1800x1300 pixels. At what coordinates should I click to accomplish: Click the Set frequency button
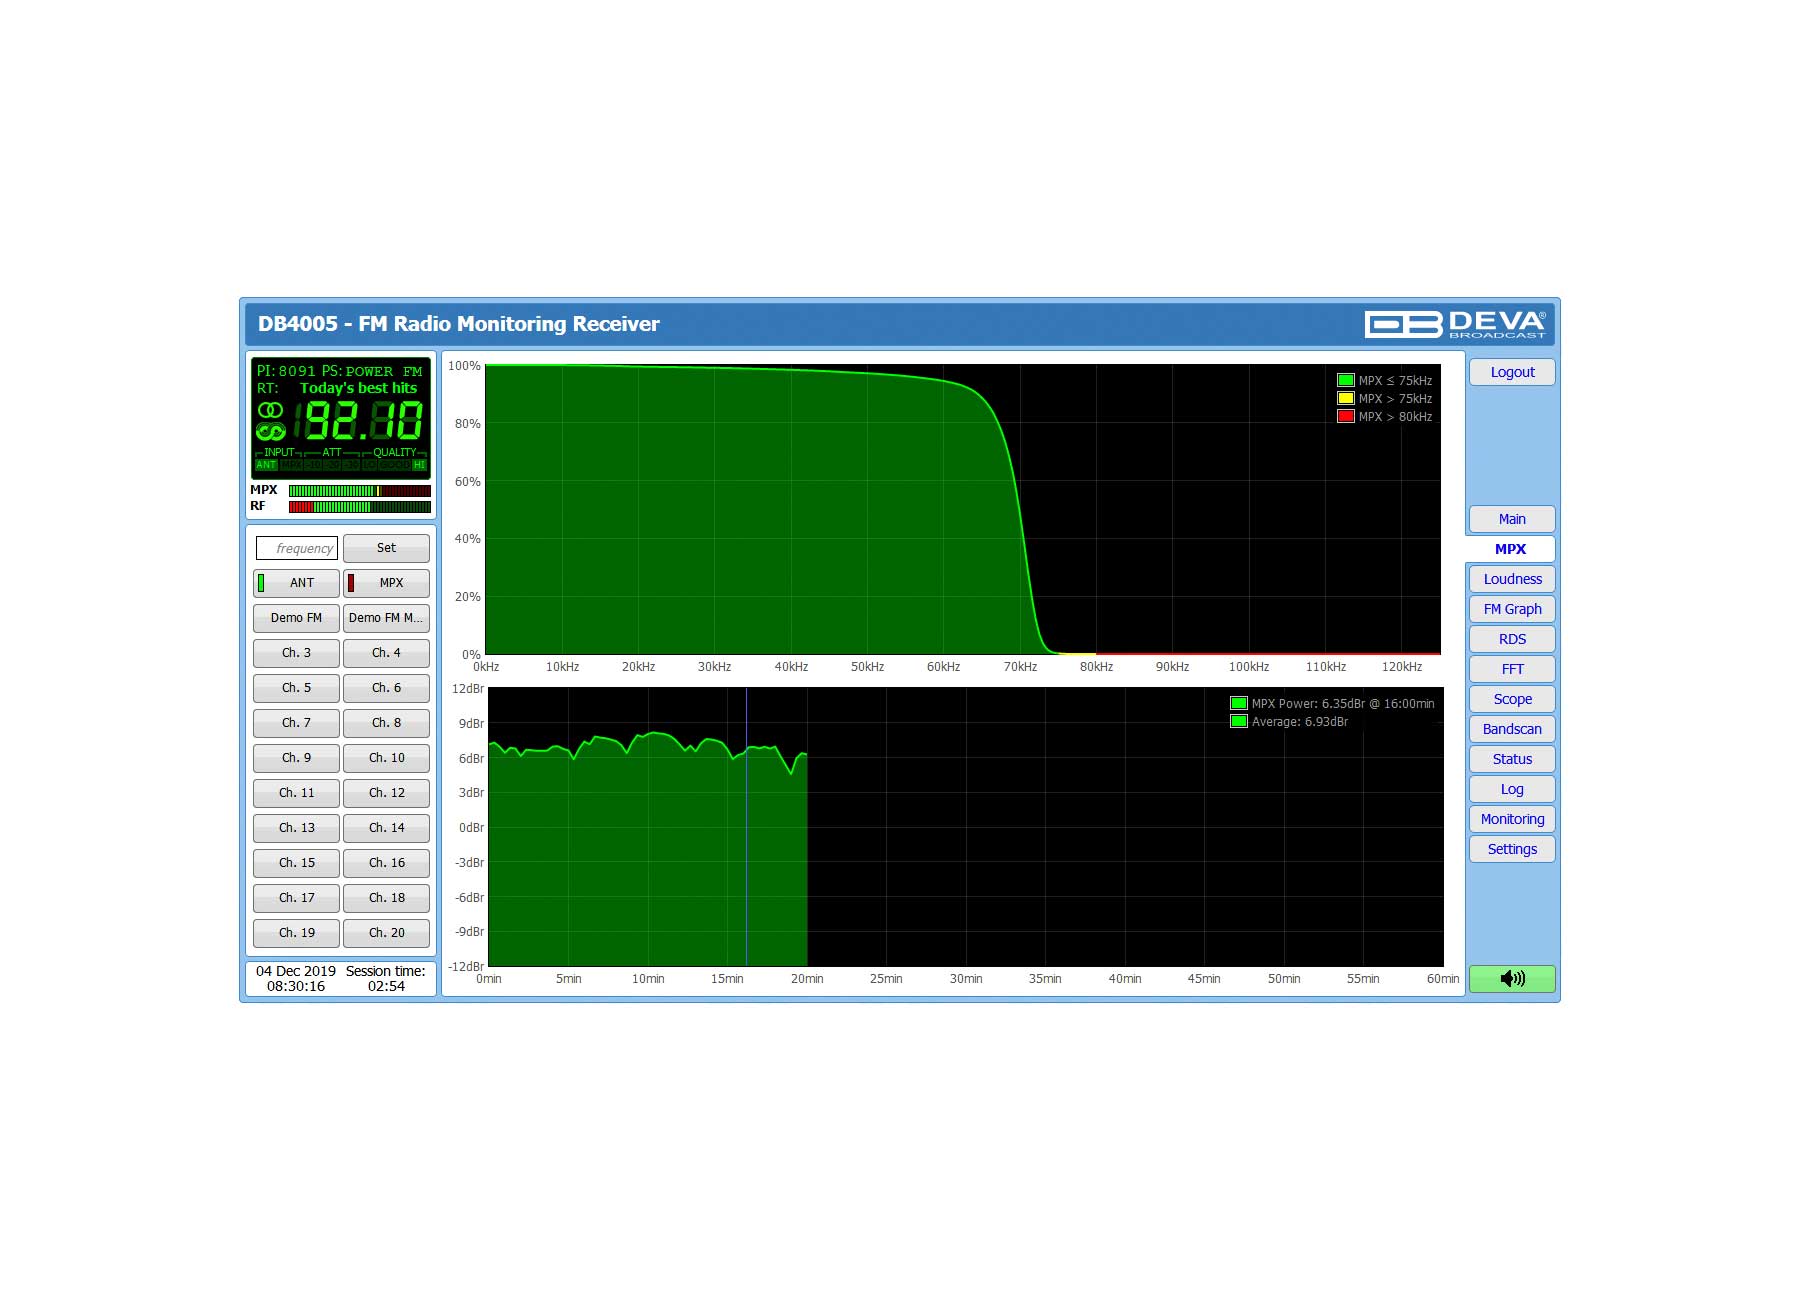pos(386,548)
